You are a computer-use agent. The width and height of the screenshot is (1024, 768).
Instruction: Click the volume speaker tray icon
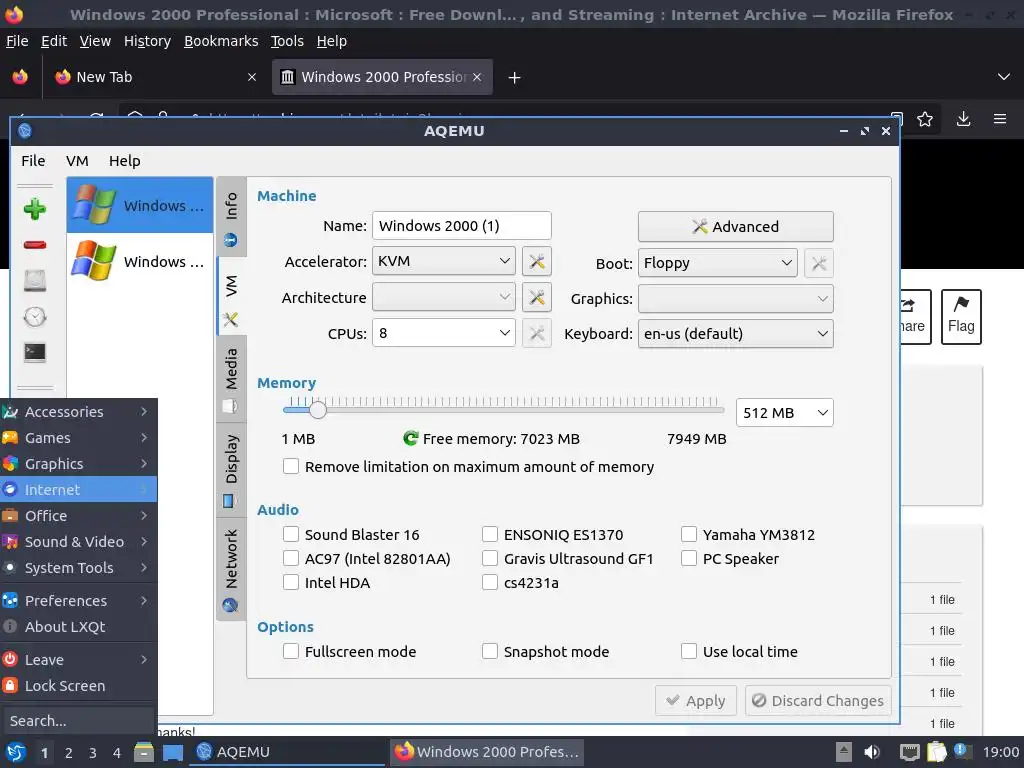point(872,752)
